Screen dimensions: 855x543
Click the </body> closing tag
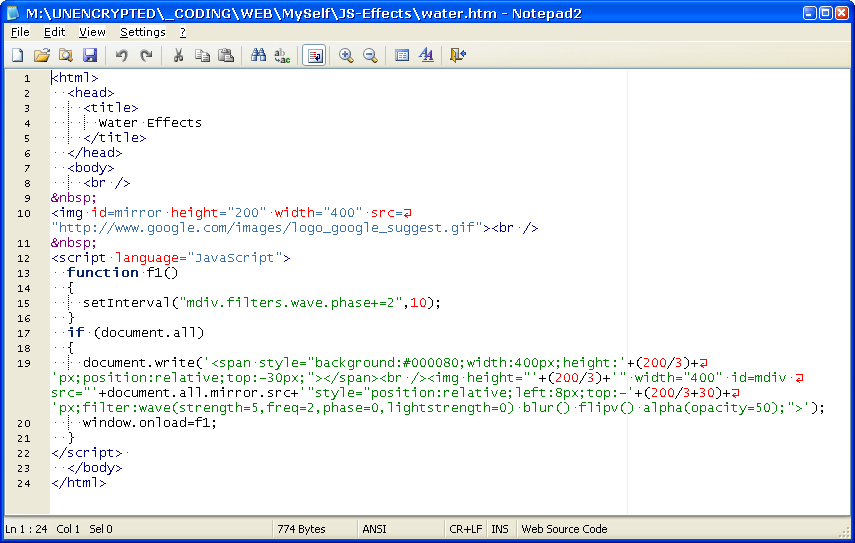(95, 468)
